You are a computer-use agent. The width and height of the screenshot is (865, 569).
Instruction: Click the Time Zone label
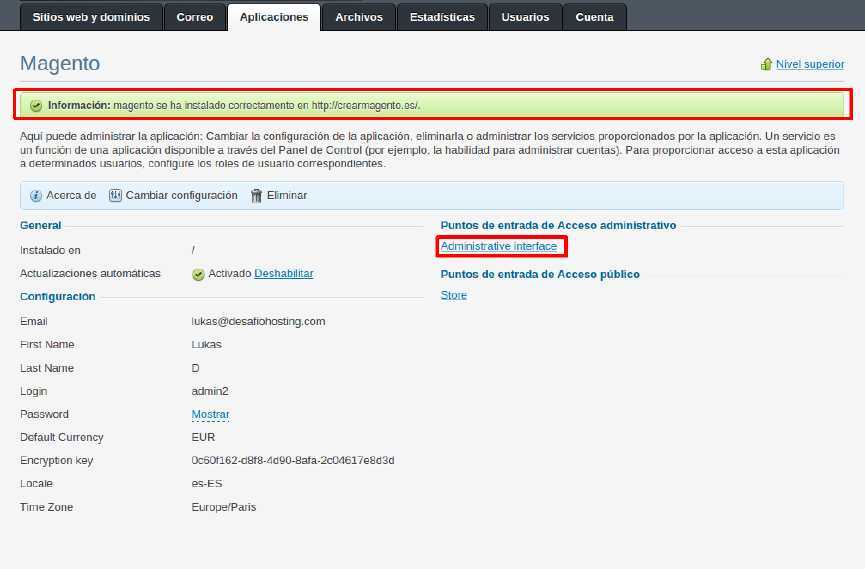[46, 507]
